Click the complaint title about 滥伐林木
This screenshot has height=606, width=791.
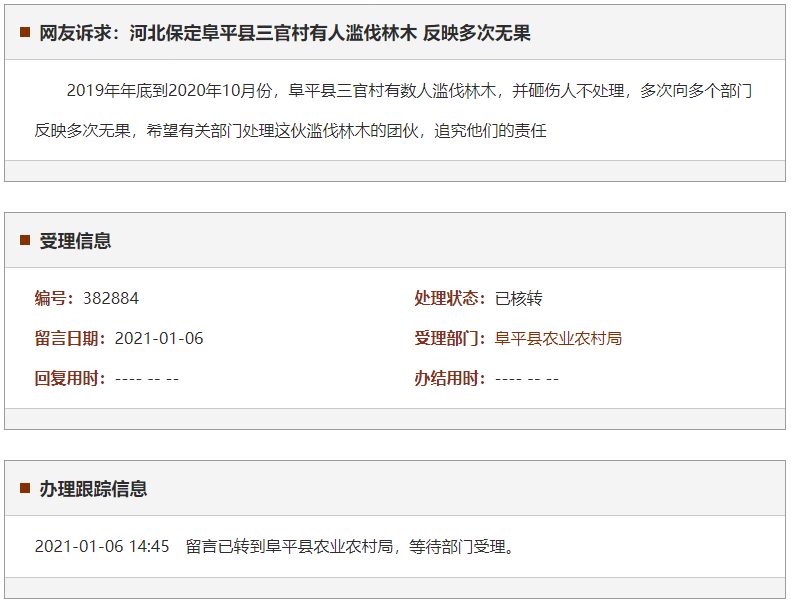(285, 33)
